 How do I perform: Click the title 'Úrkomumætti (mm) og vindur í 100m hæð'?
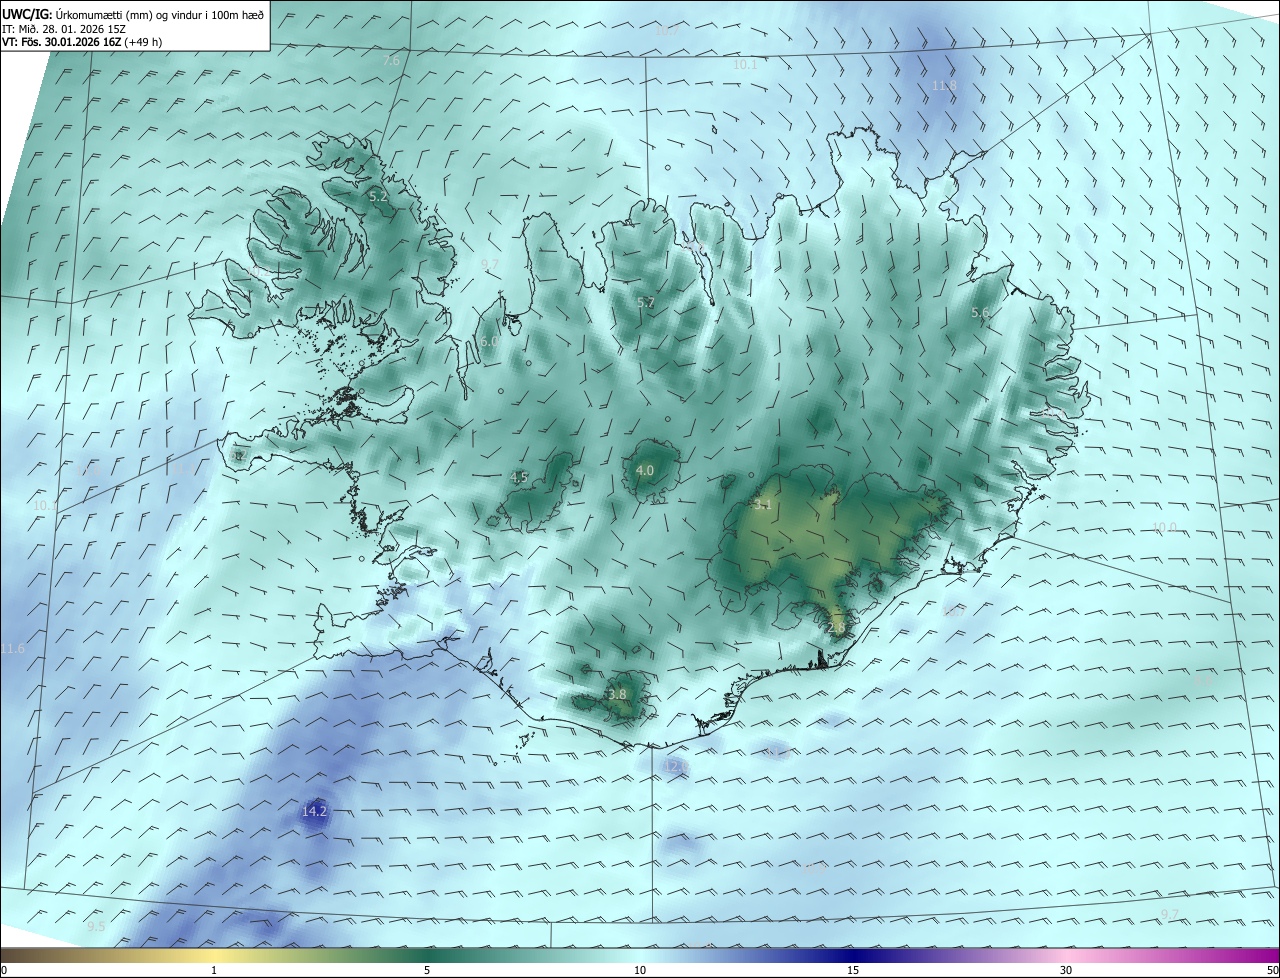tap(160, 14)
